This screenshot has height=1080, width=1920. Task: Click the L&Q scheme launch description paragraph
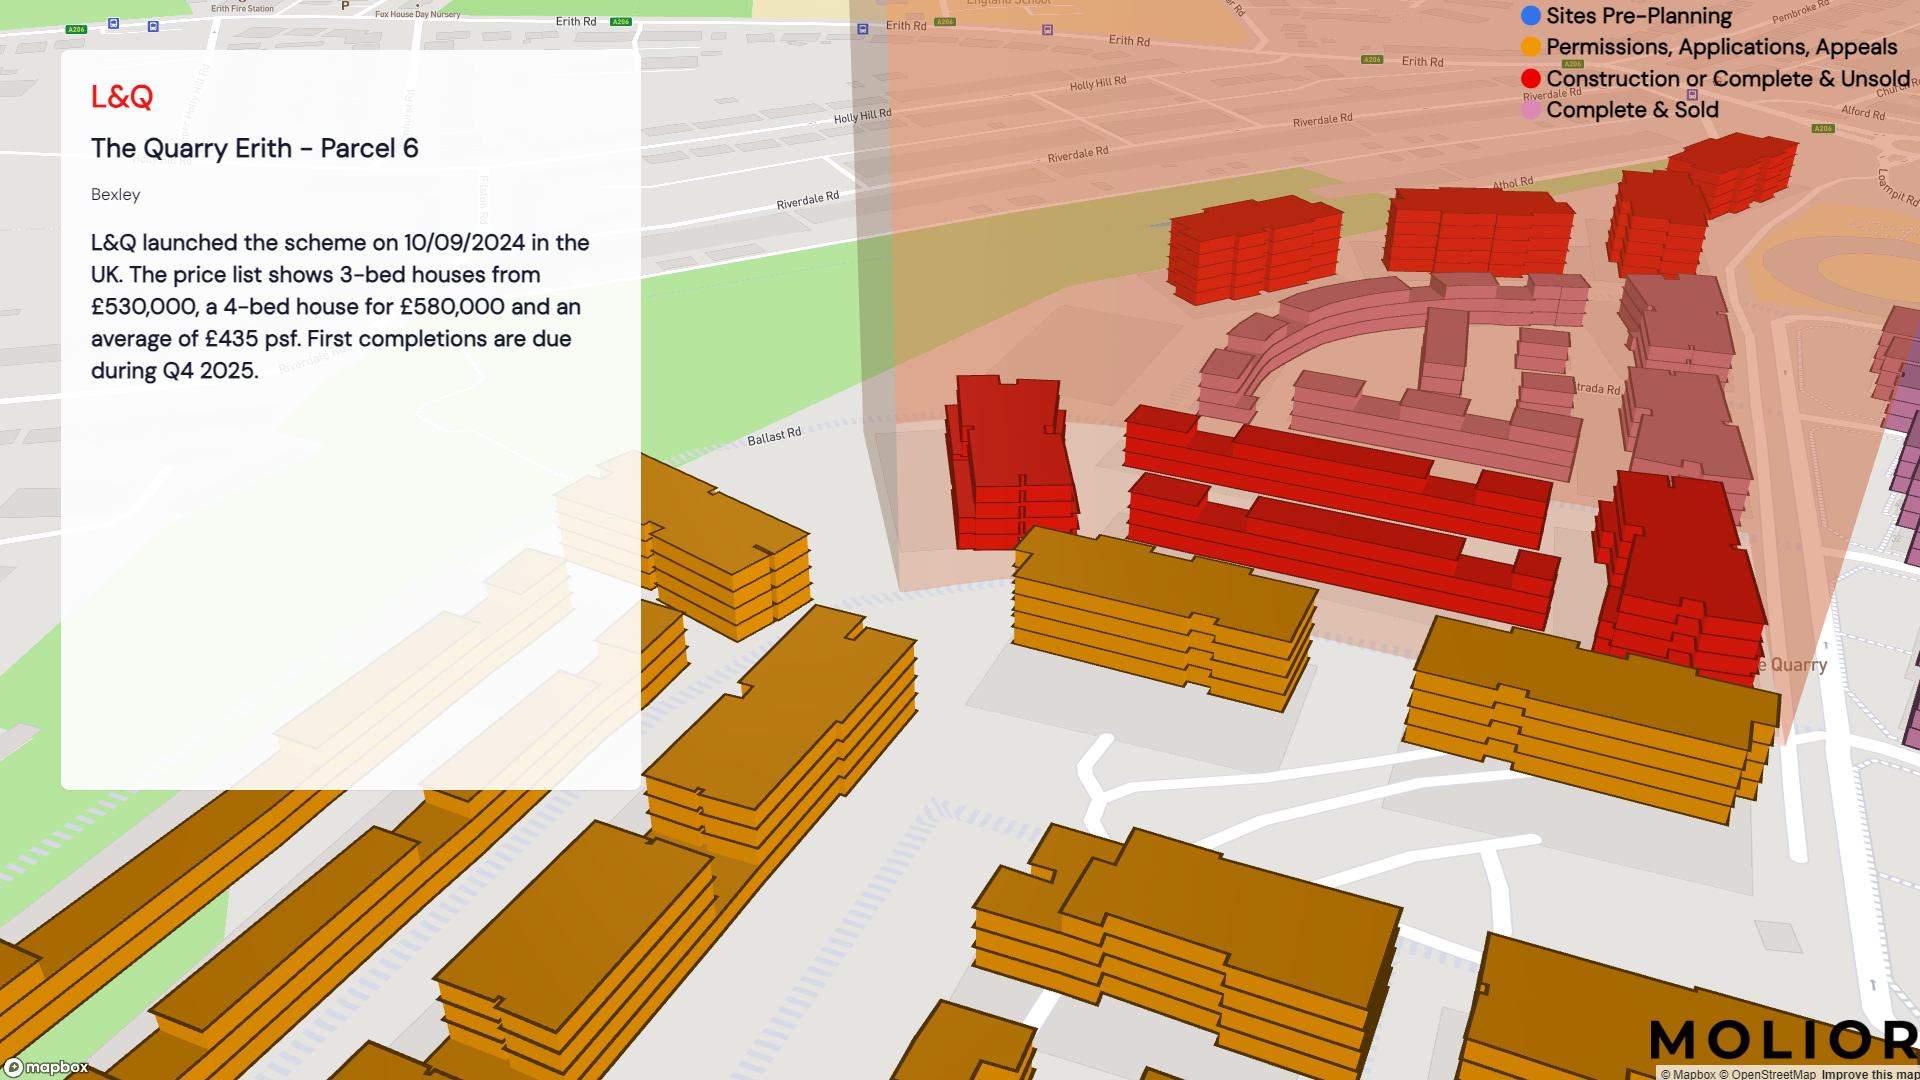click(x=340, y=306)
